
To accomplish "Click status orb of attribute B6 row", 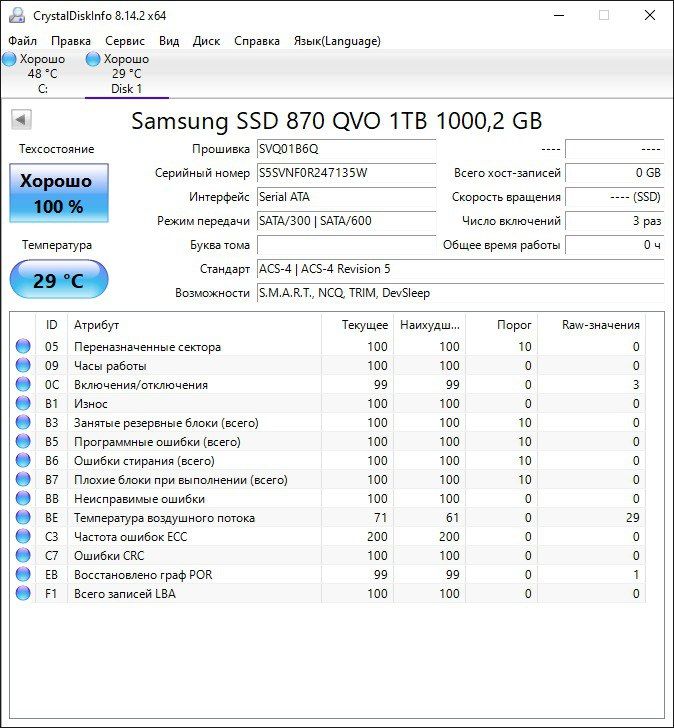I will [23, 461].
